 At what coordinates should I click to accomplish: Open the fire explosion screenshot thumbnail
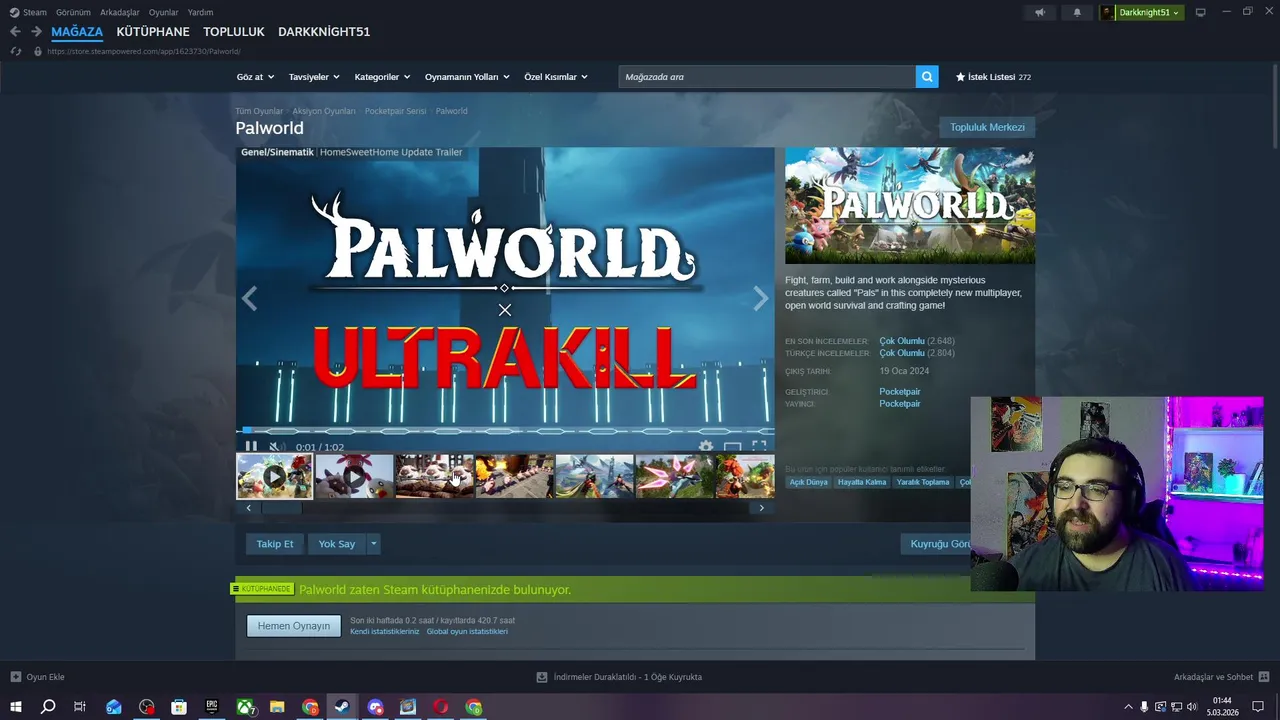(x=514, y=476)
